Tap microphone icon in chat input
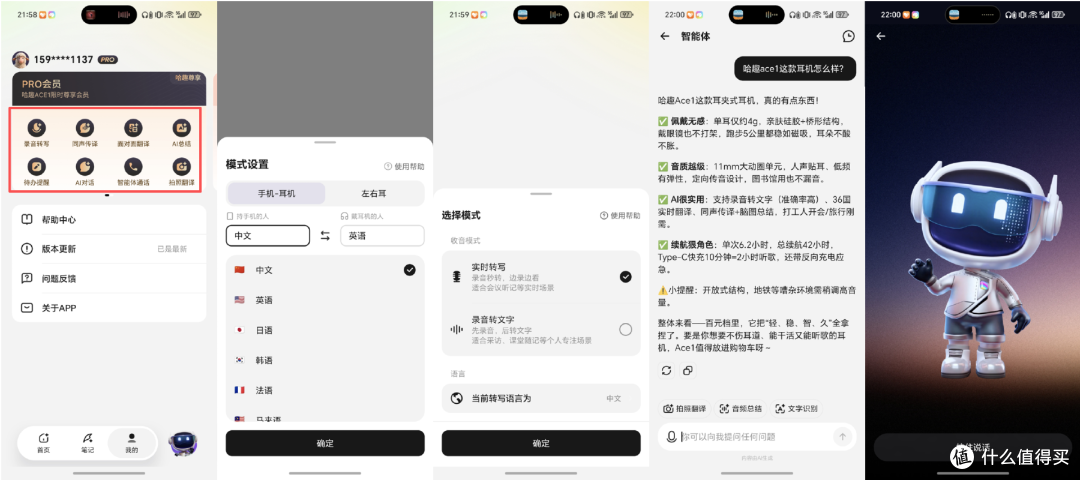 coord(671,437)
